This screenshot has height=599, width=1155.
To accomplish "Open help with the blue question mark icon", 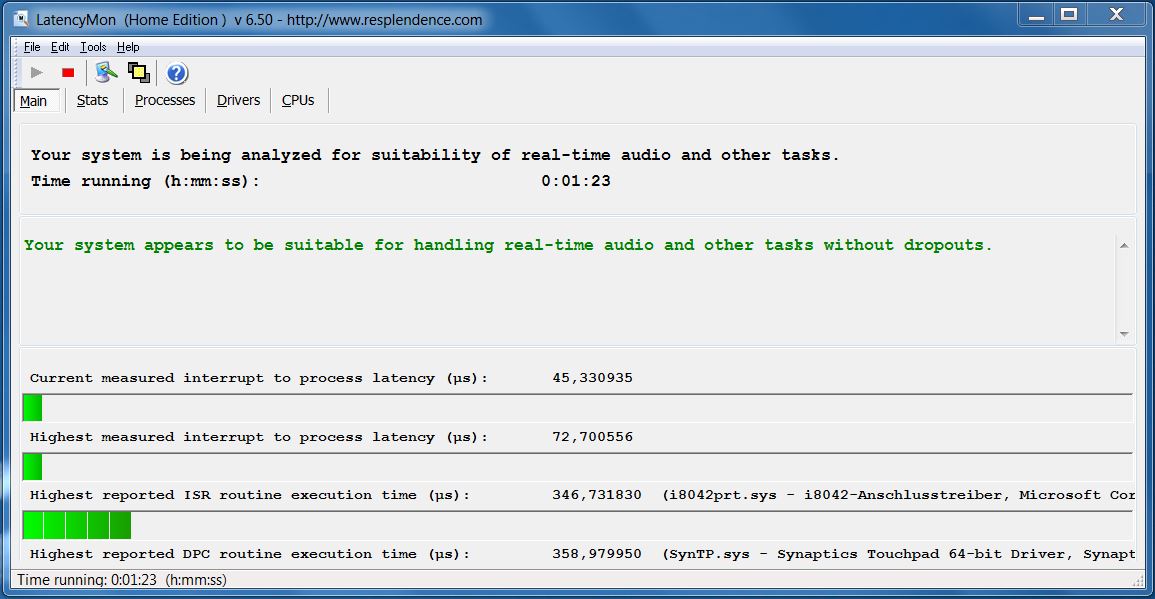I will click(x=177, y=73).
